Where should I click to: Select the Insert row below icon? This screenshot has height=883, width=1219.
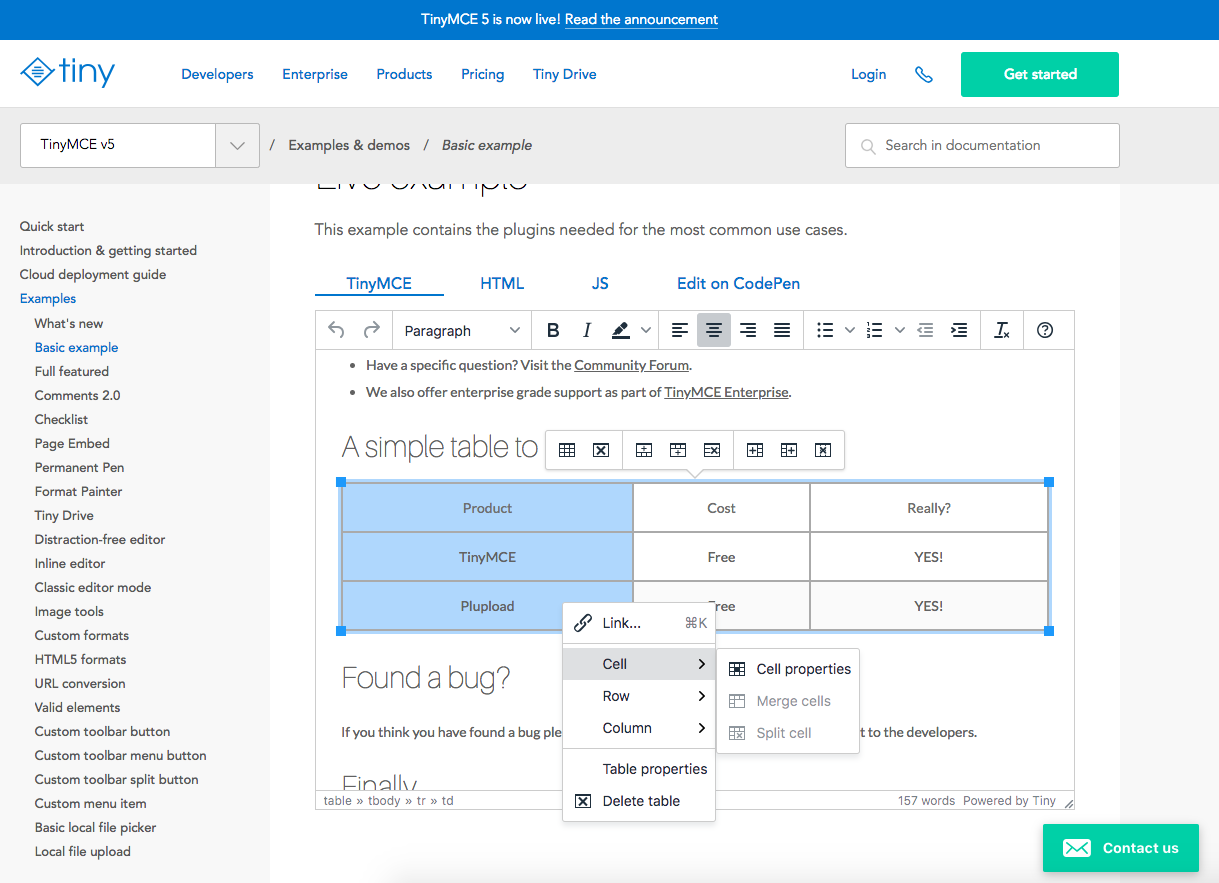click(x=677, y=450)
